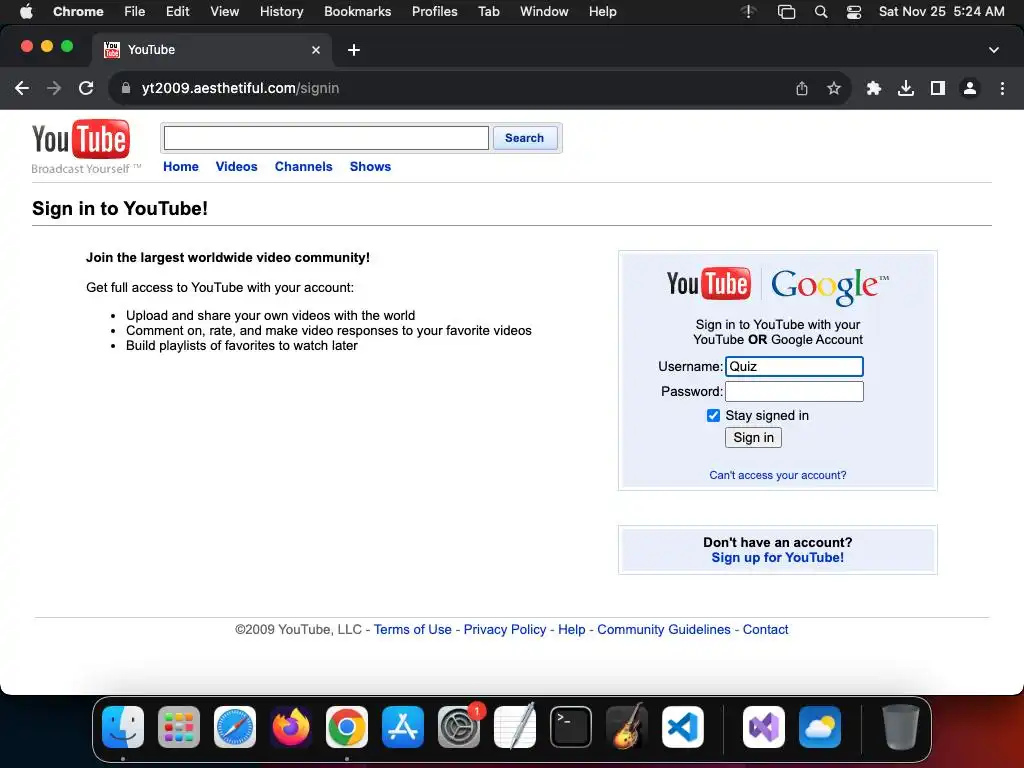
Task: Click the screen mirroring menu bar icon
Action: coord(786,12)
